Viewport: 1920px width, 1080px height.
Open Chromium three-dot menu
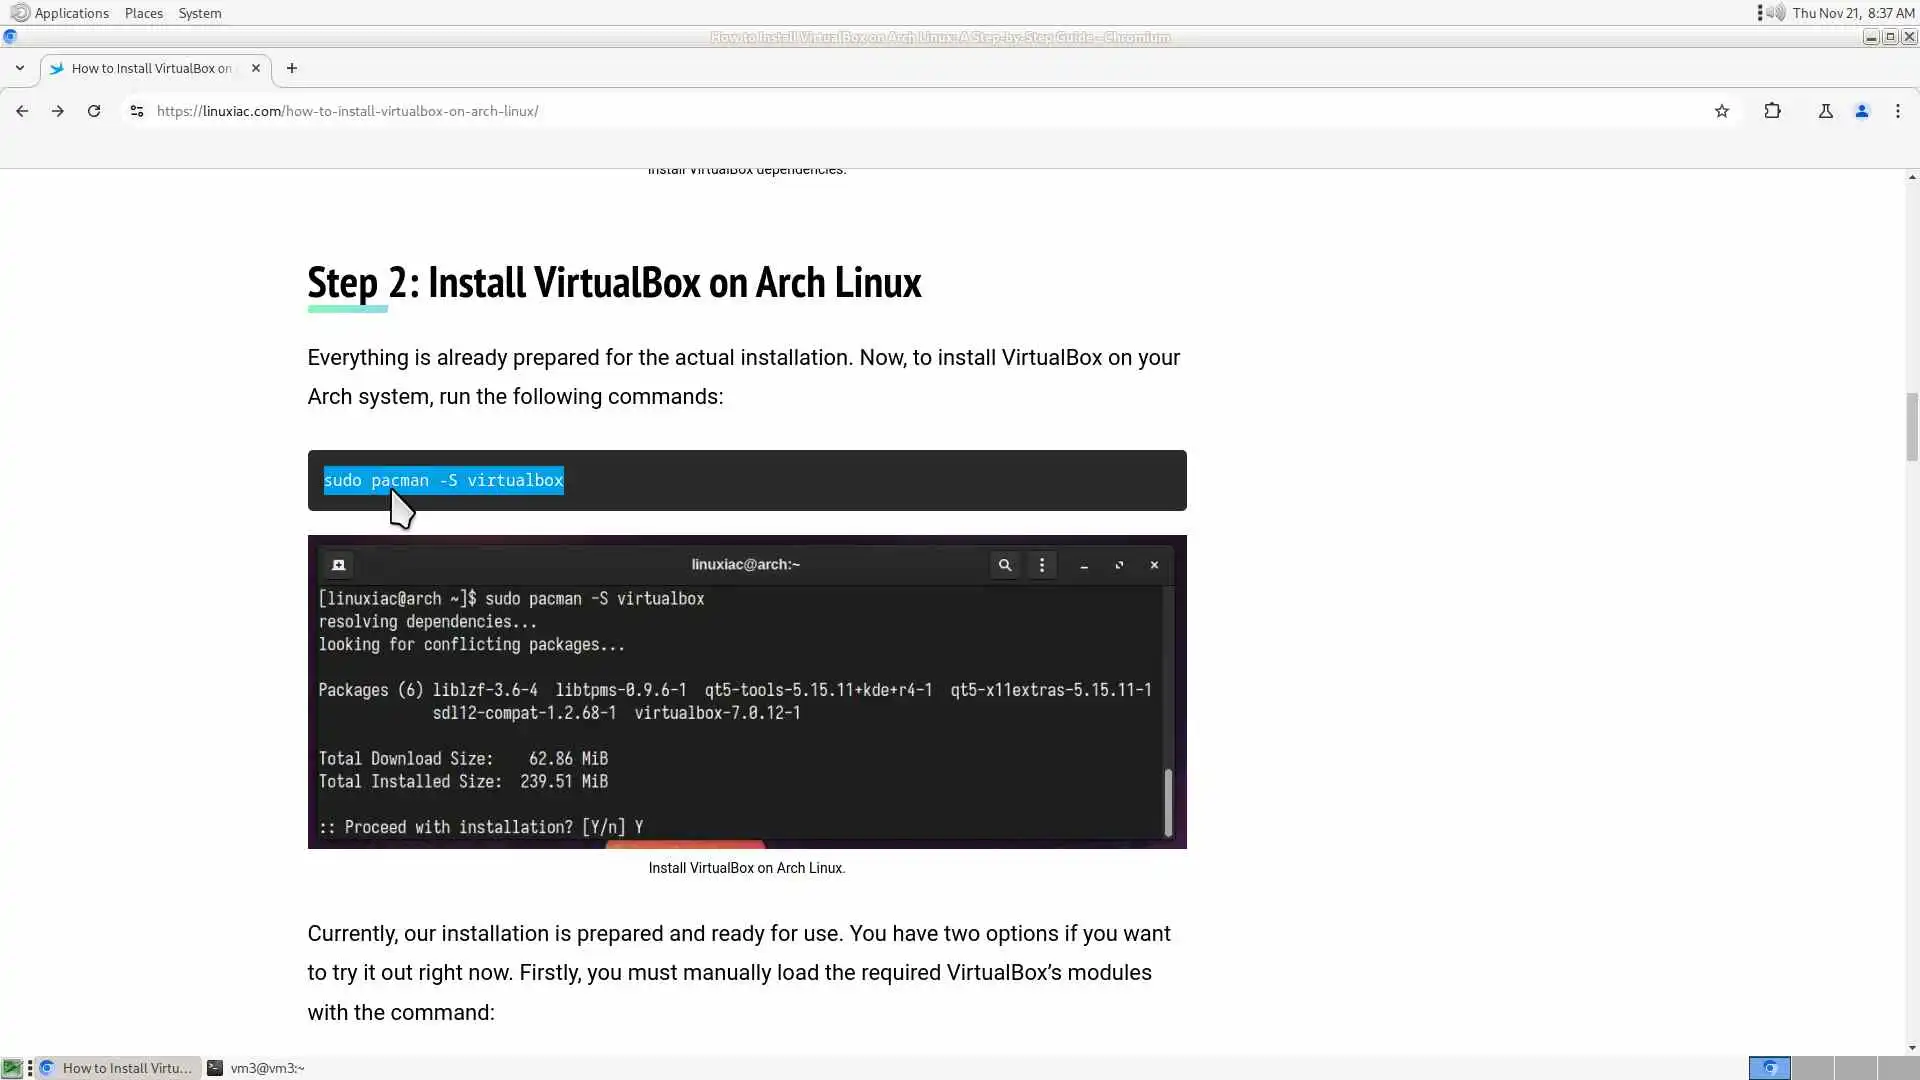(x=1897, y=111)
